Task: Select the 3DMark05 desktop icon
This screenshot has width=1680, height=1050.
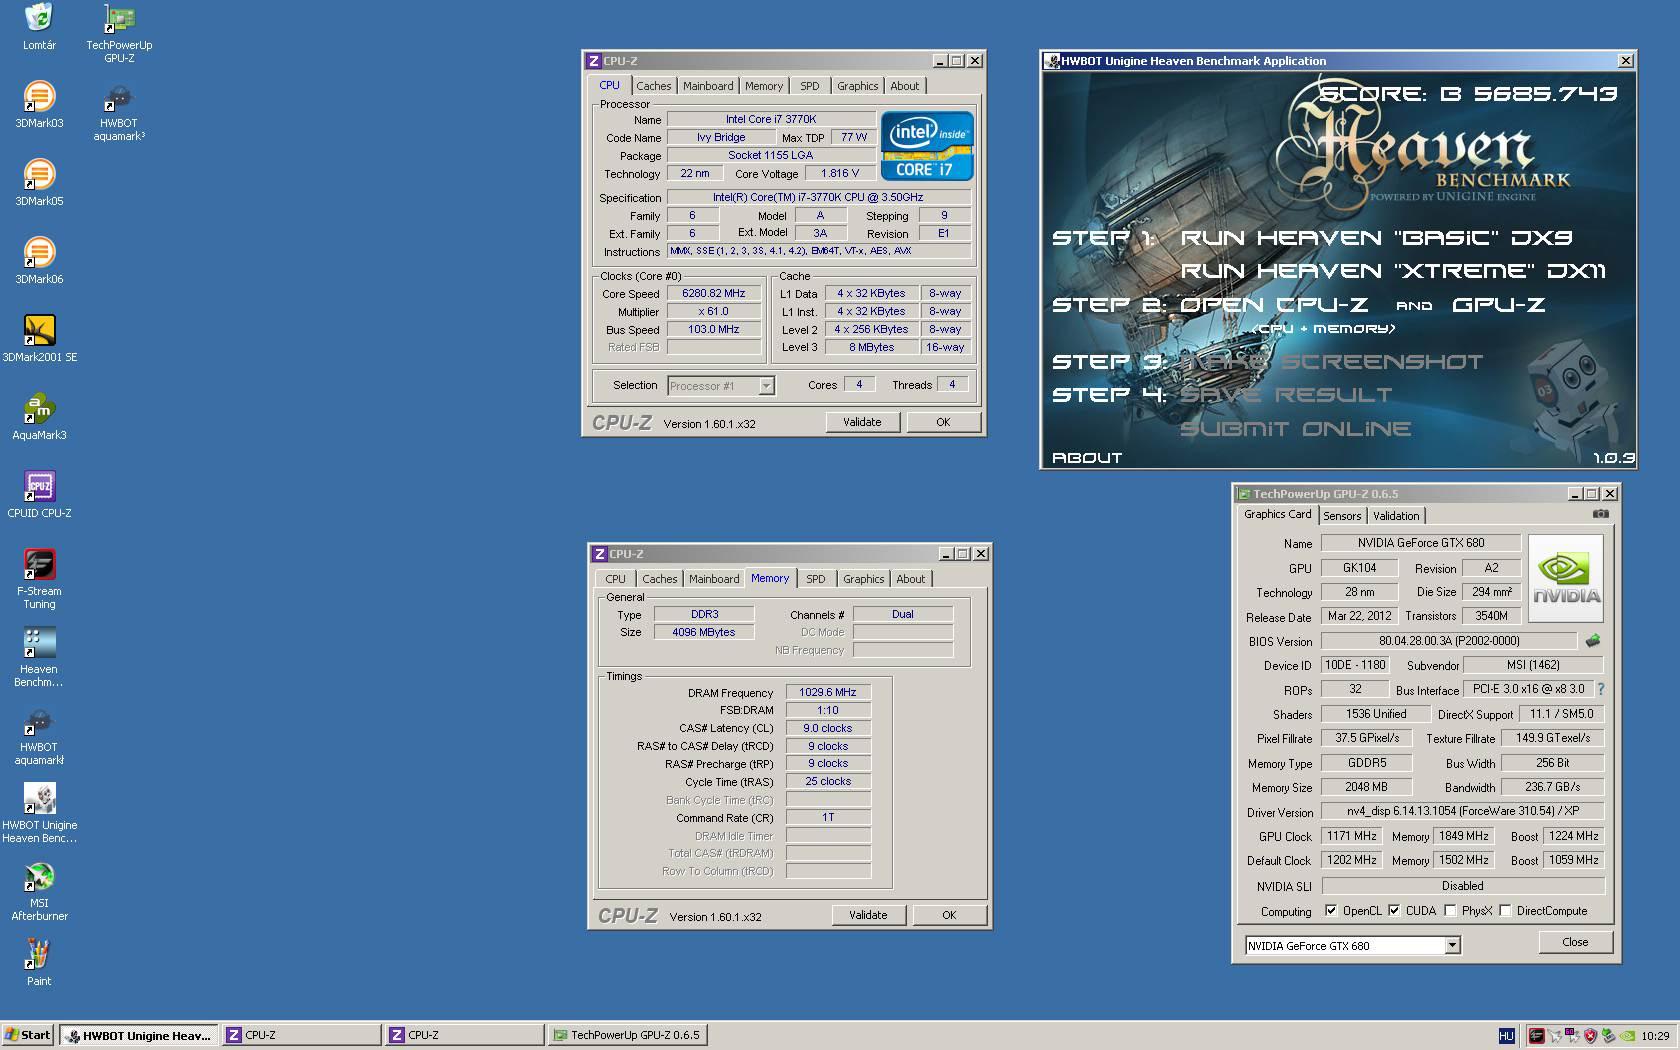Action: click(39, 183)
